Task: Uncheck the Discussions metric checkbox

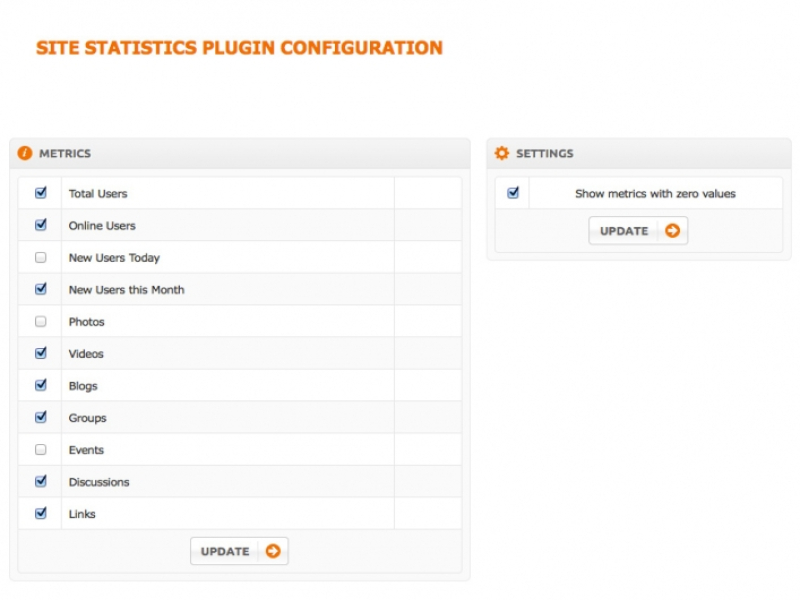Action: tap(41, 481)
